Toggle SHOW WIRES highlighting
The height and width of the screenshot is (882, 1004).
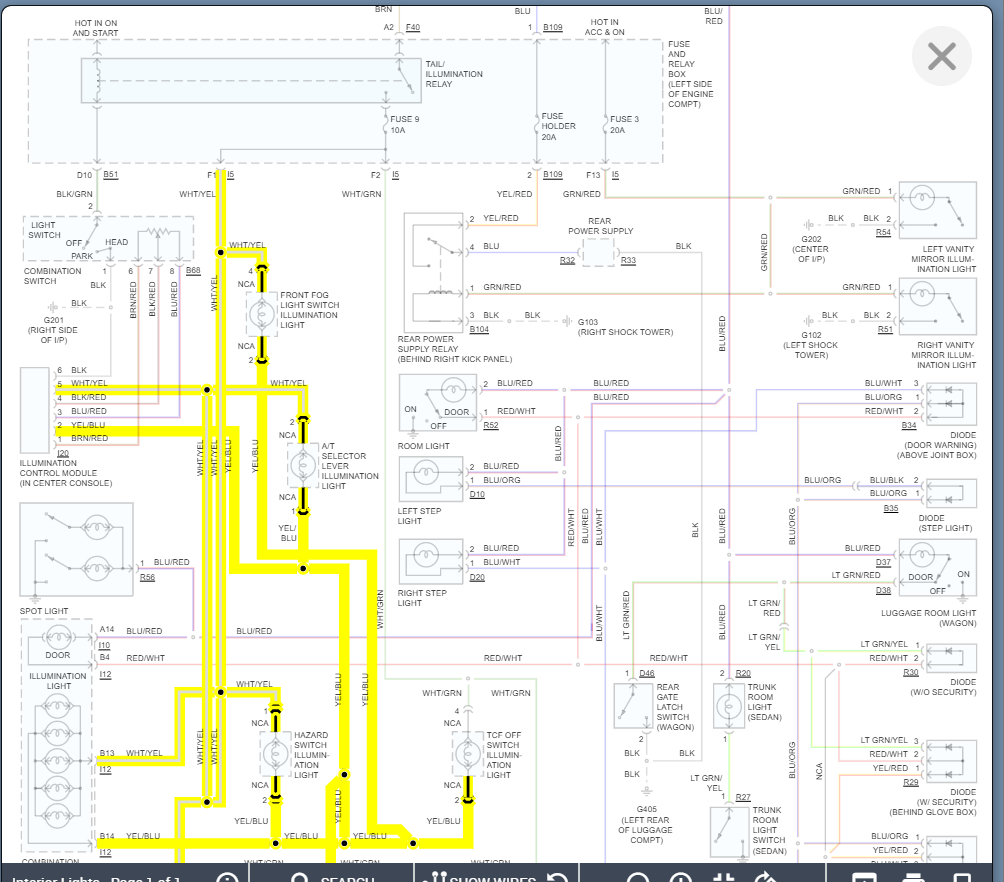pos(492,878)
